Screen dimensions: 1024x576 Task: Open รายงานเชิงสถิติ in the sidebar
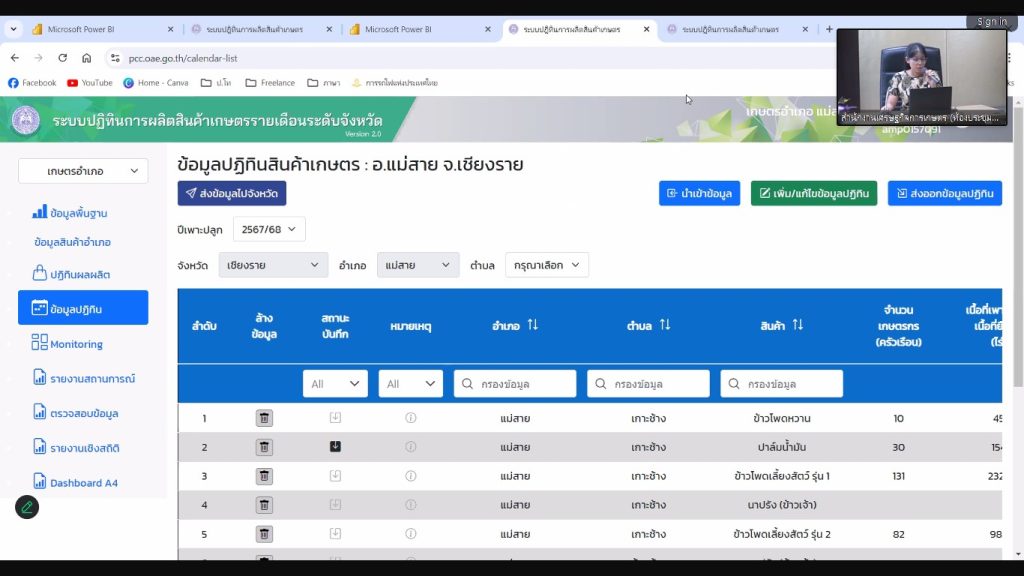click(x=76, y=448)
